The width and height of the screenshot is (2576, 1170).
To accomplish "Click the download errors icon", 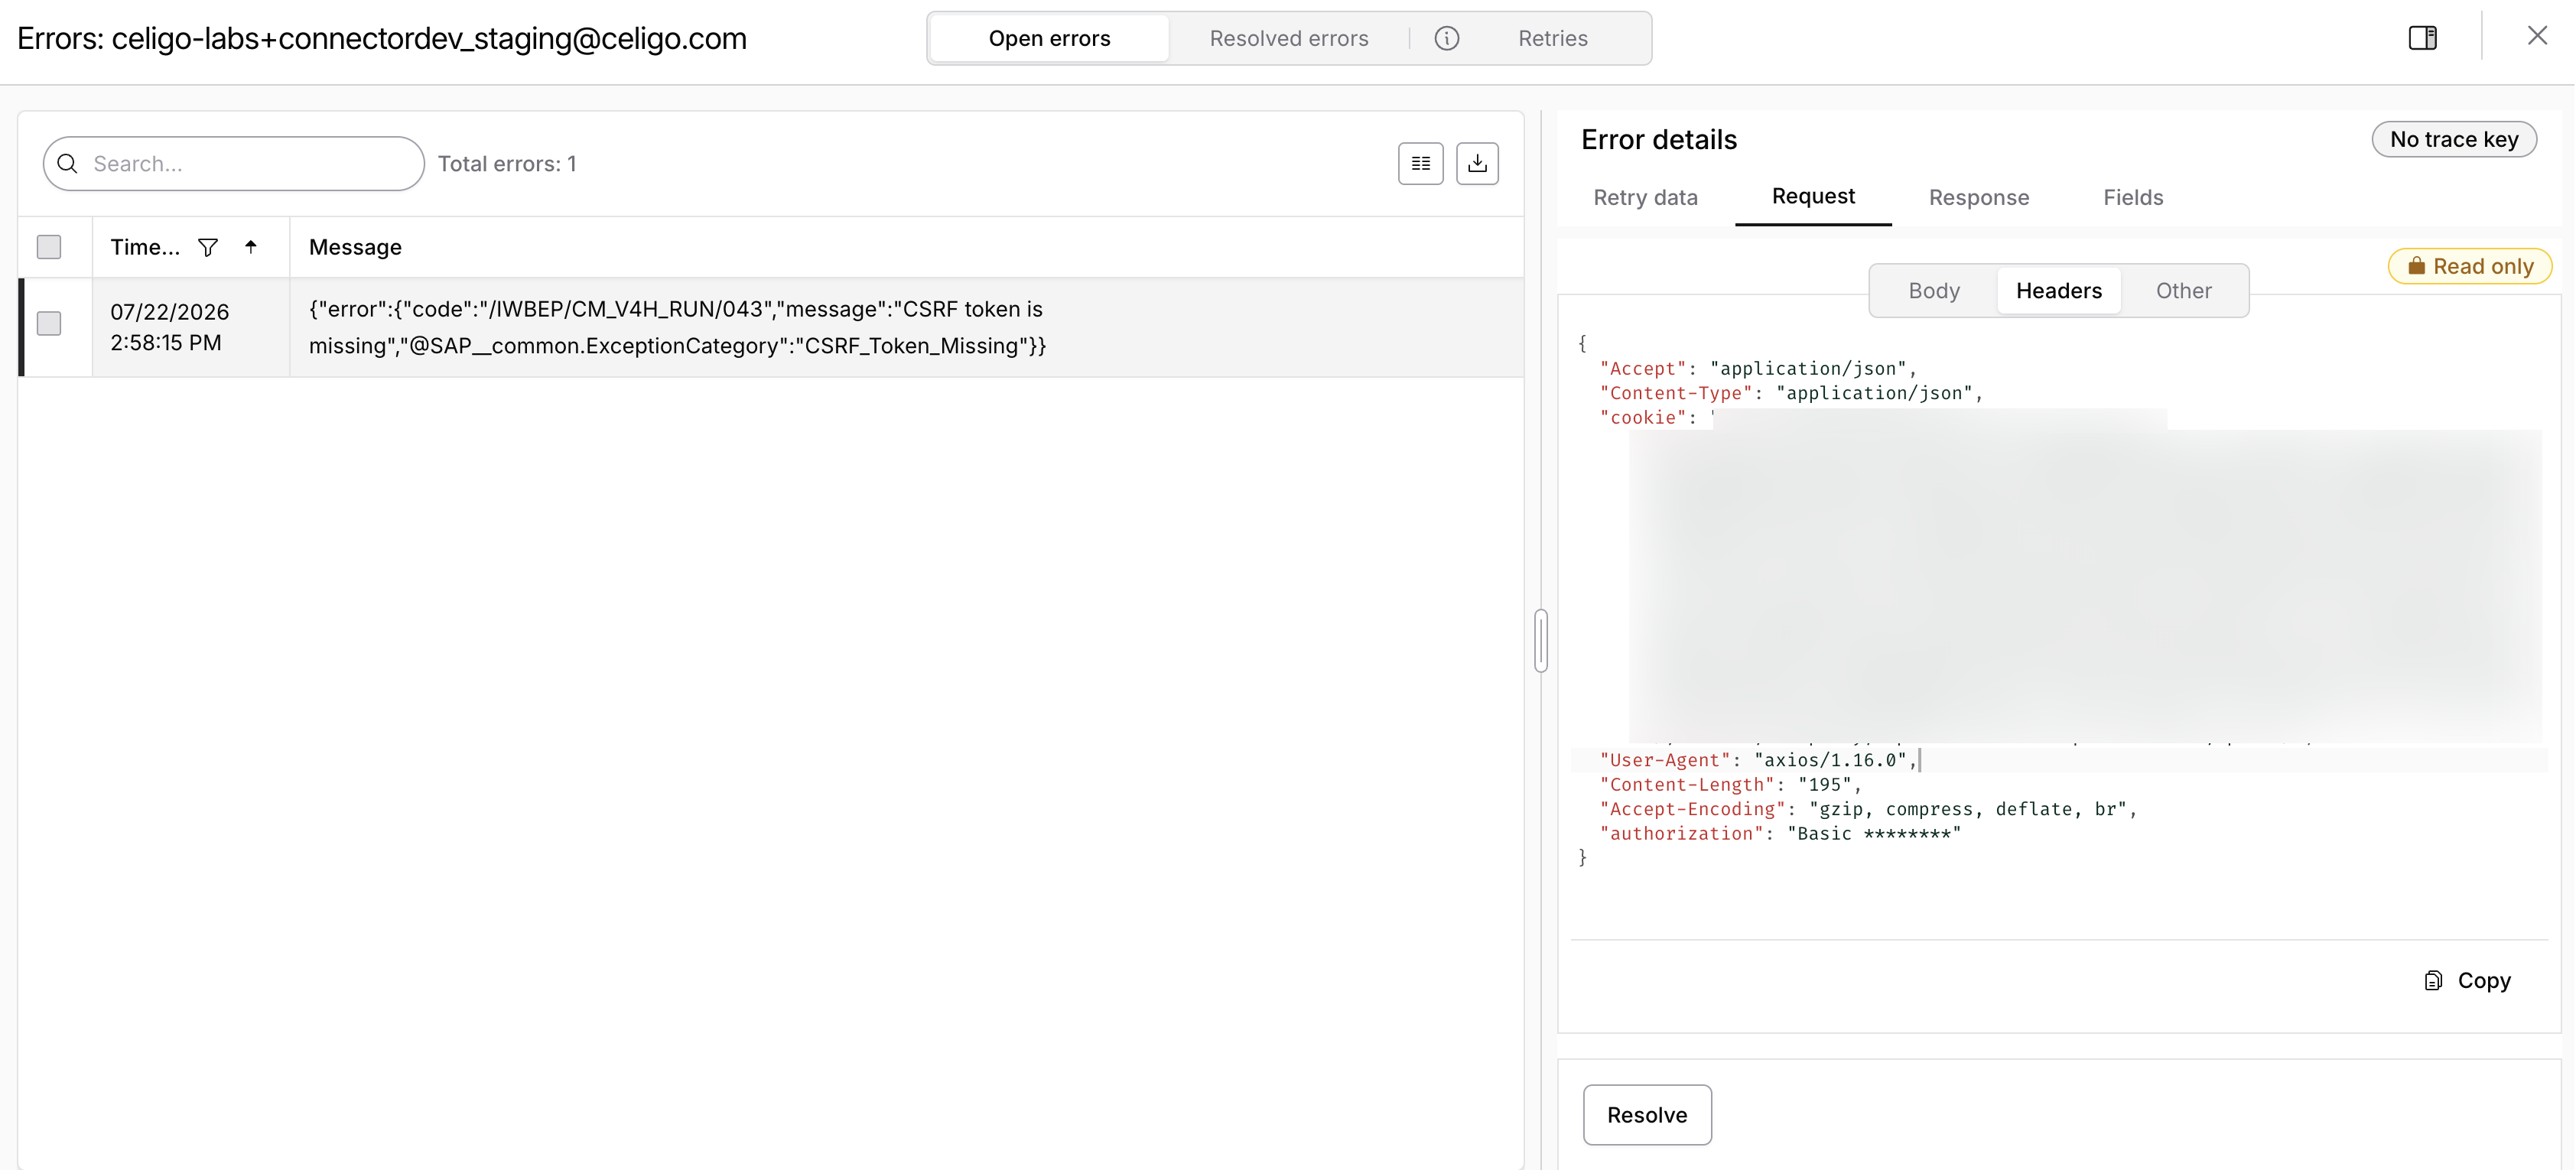I will click(1477, 163).
